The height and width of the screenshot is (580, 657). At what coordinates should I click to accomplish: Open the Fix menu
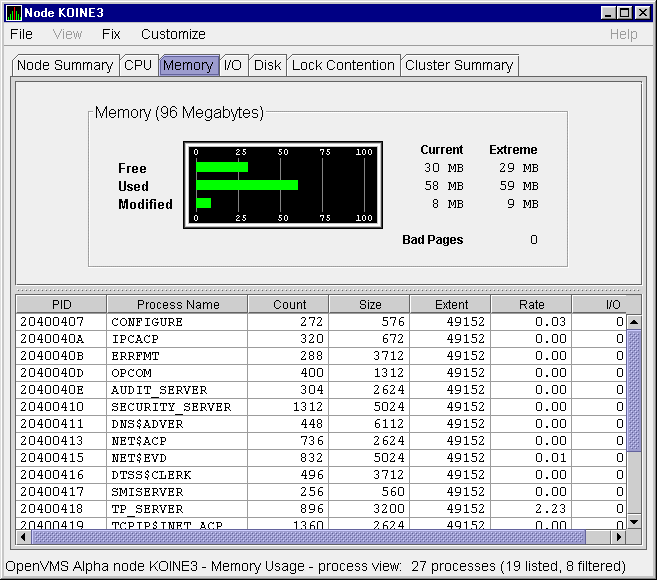point(111,34)
